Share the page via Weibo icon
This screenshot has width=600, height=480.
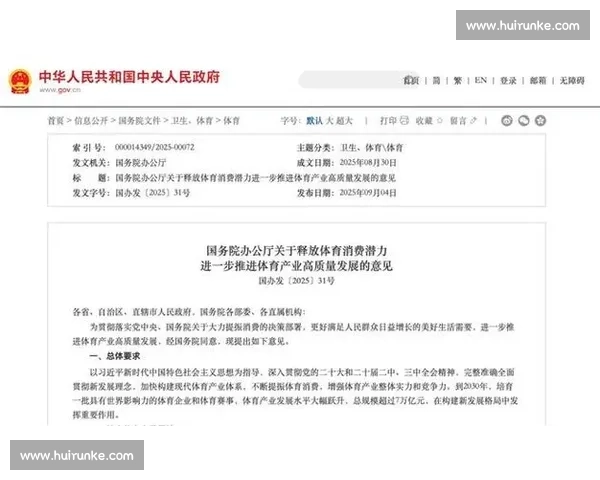[507, 121]
